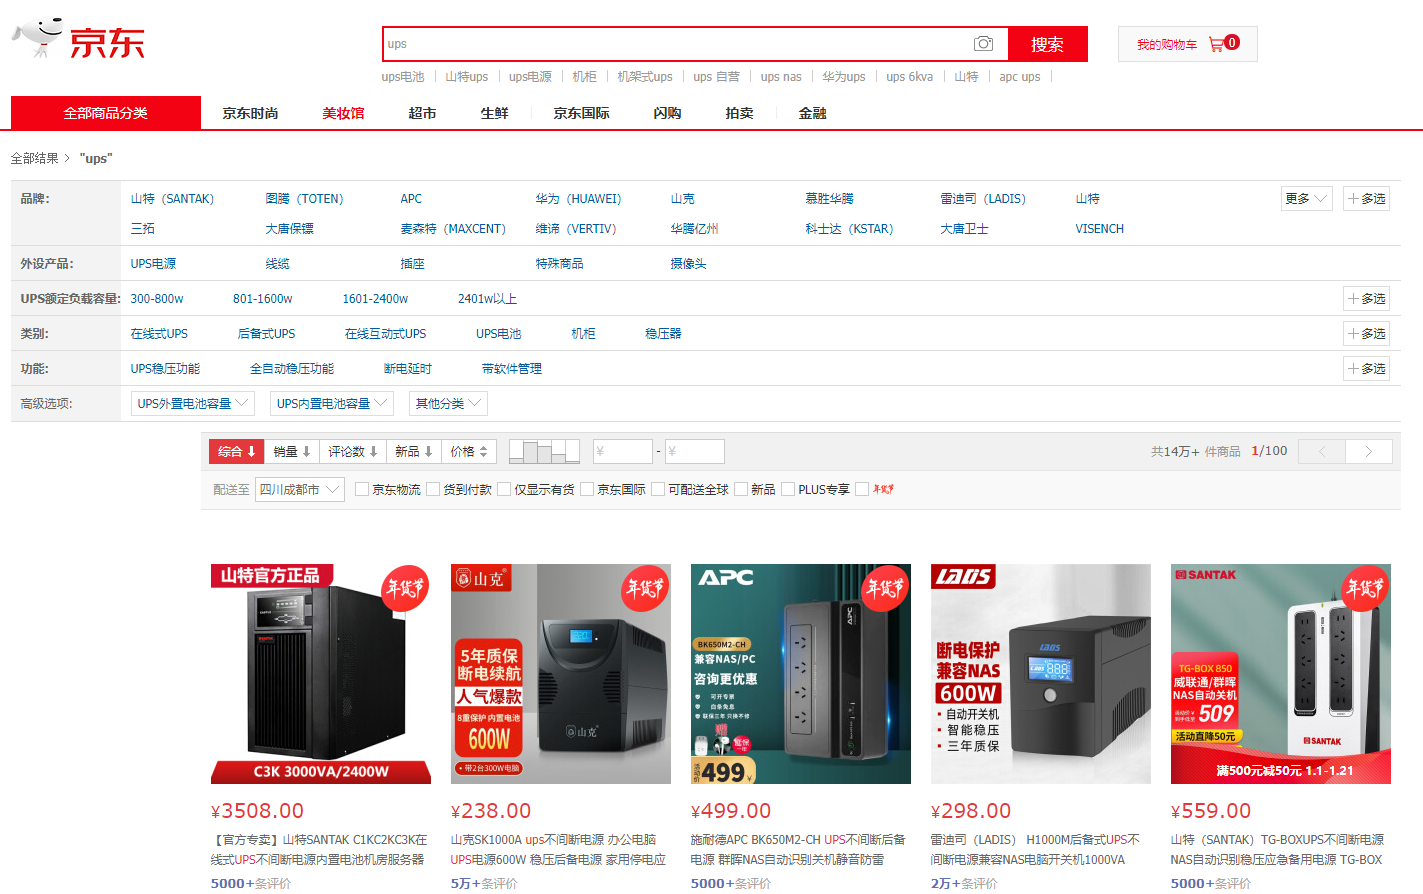Sort results by 销量 tab
Viewport: 1423px width, 894px height.
pyautogui.click(x=292, y=452)
